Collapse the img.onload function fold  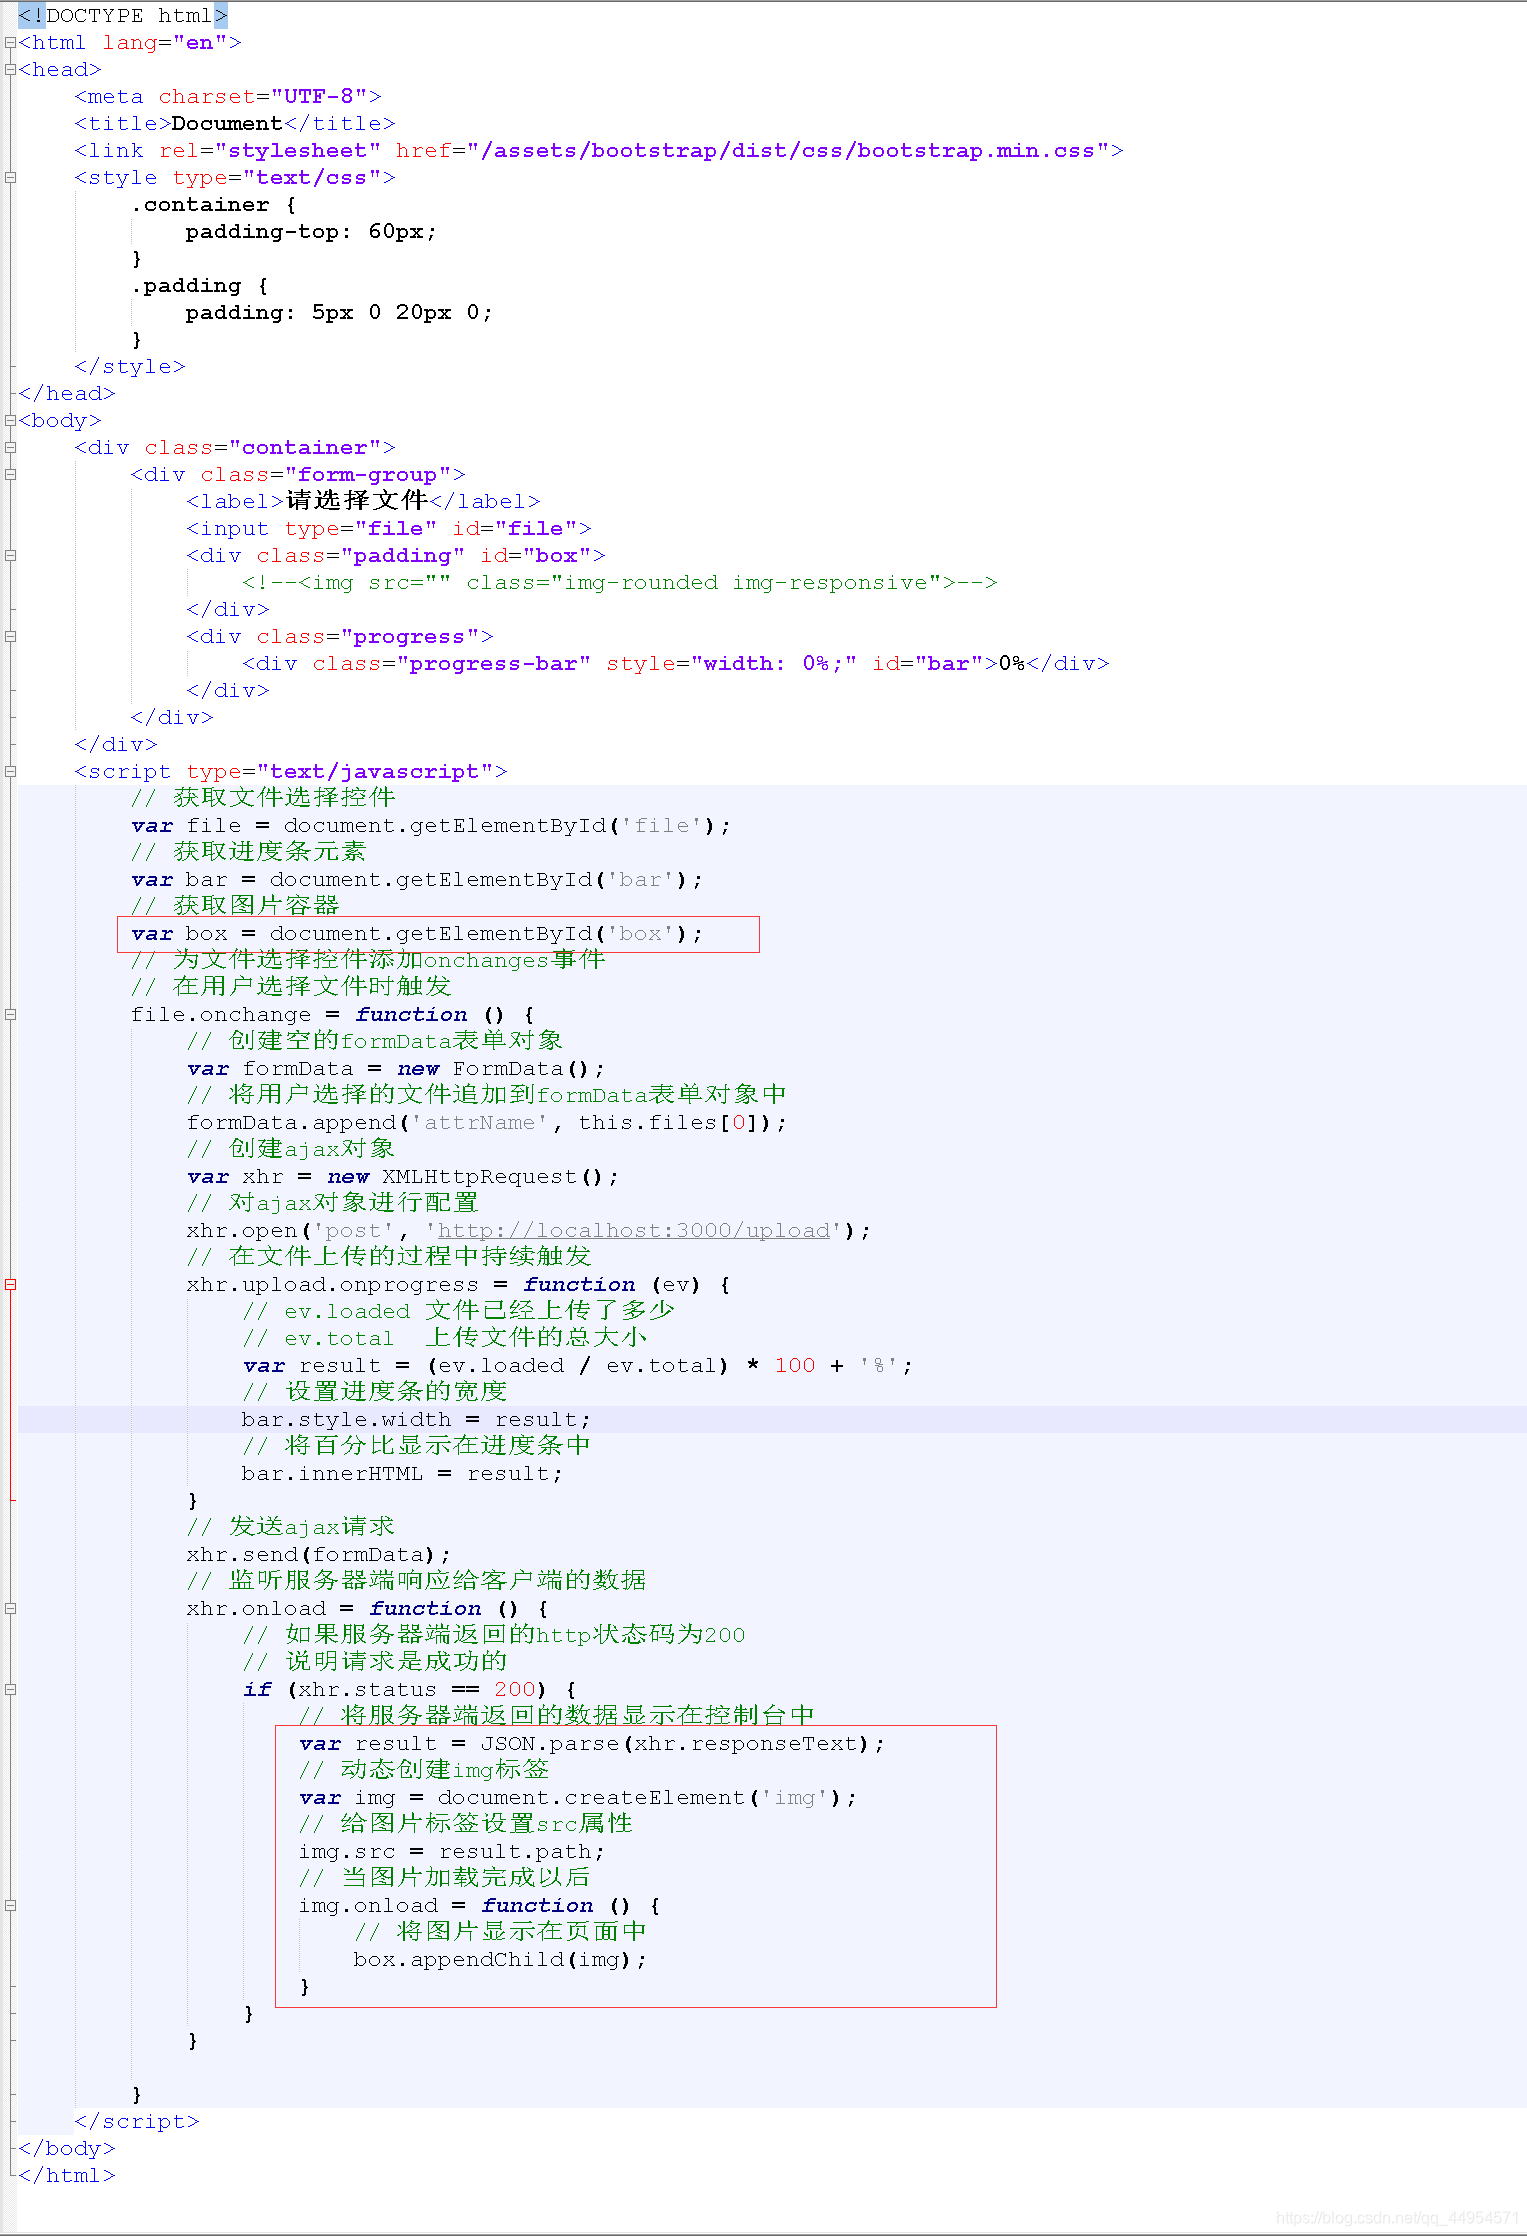pyautogui.click(x=10, y=1906)
